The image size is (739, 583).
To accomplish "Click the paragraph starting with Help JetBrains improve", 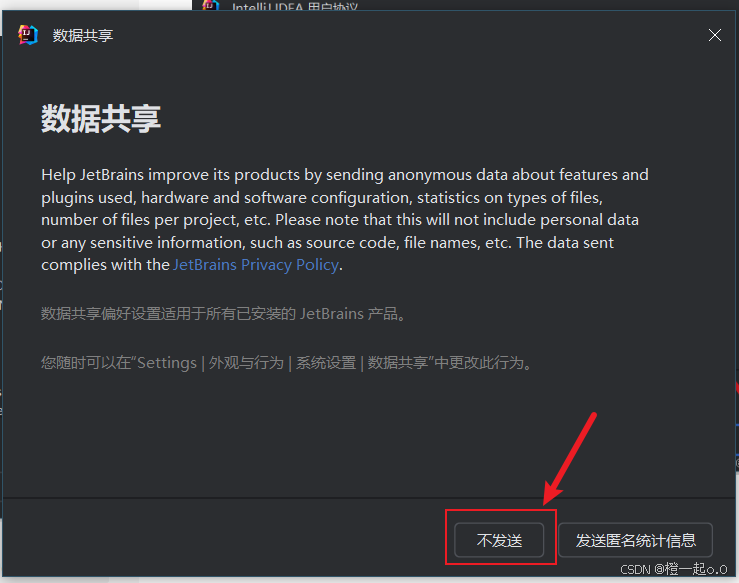I will (345, 220).
